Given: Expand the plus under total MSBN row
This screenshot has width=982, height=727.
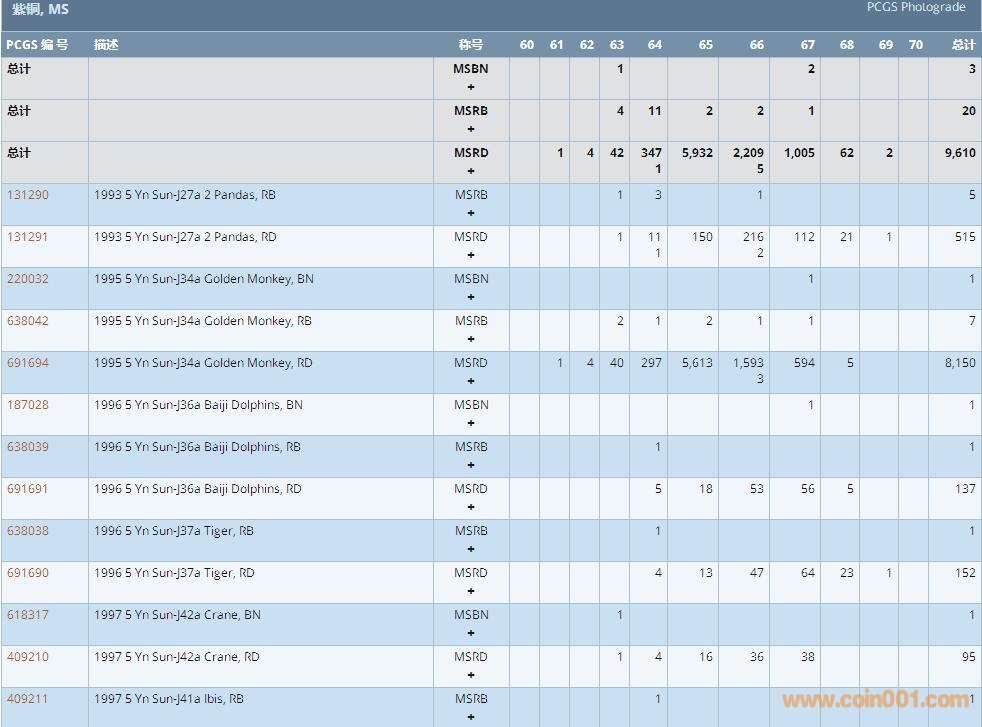Looking at the screenshot, I should [x=471, y=87].
